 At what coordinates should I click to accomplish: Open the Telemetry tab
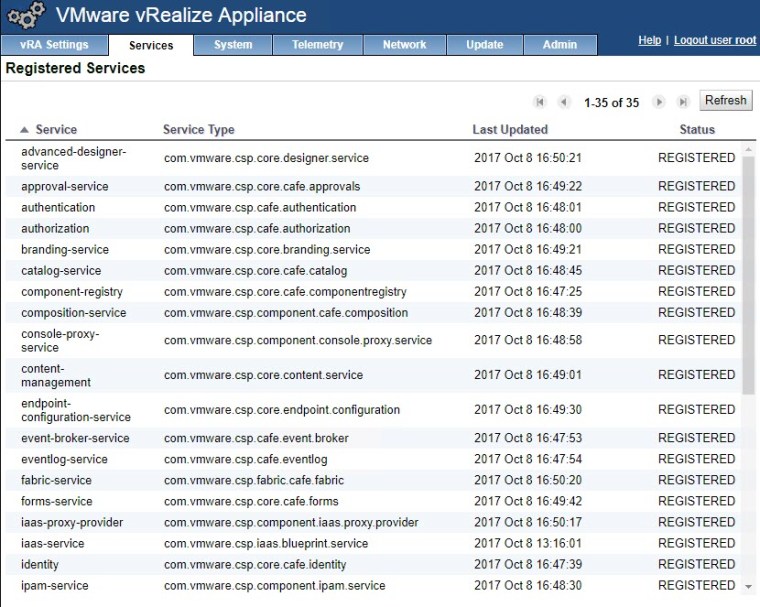[x=317, y=45]
